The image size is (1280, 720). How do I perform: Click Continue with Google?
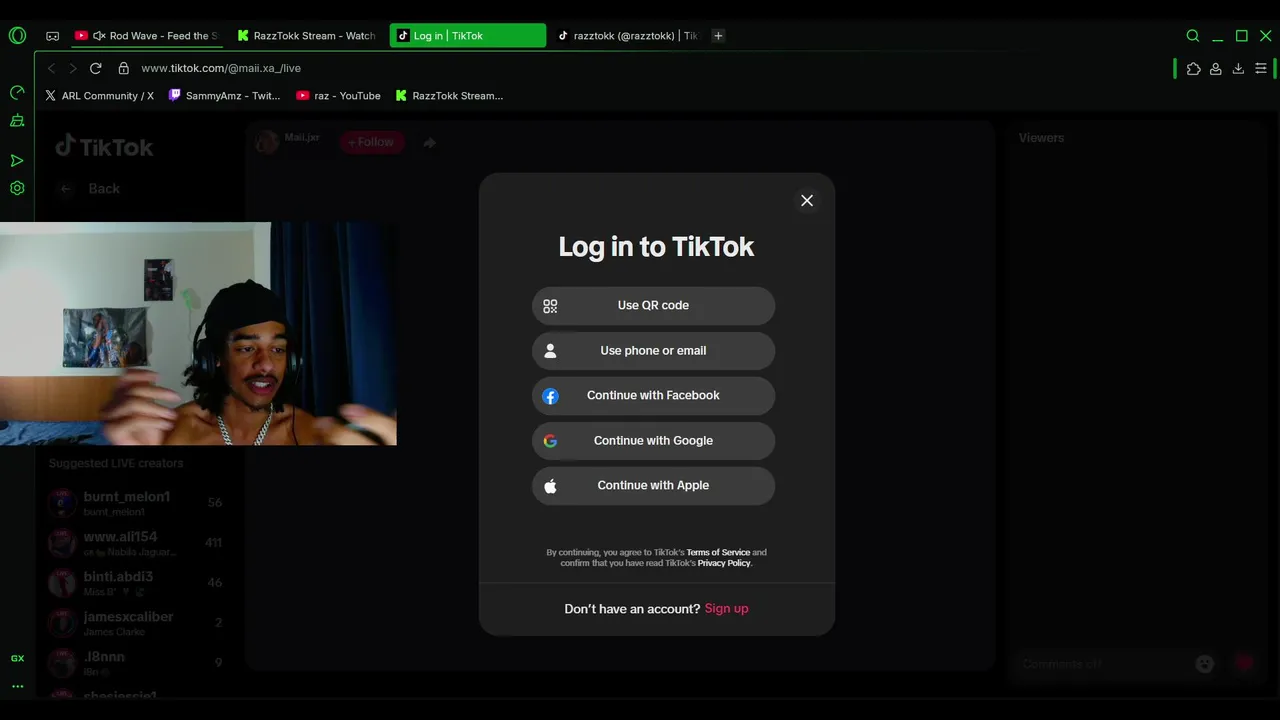tap(653, 441)
